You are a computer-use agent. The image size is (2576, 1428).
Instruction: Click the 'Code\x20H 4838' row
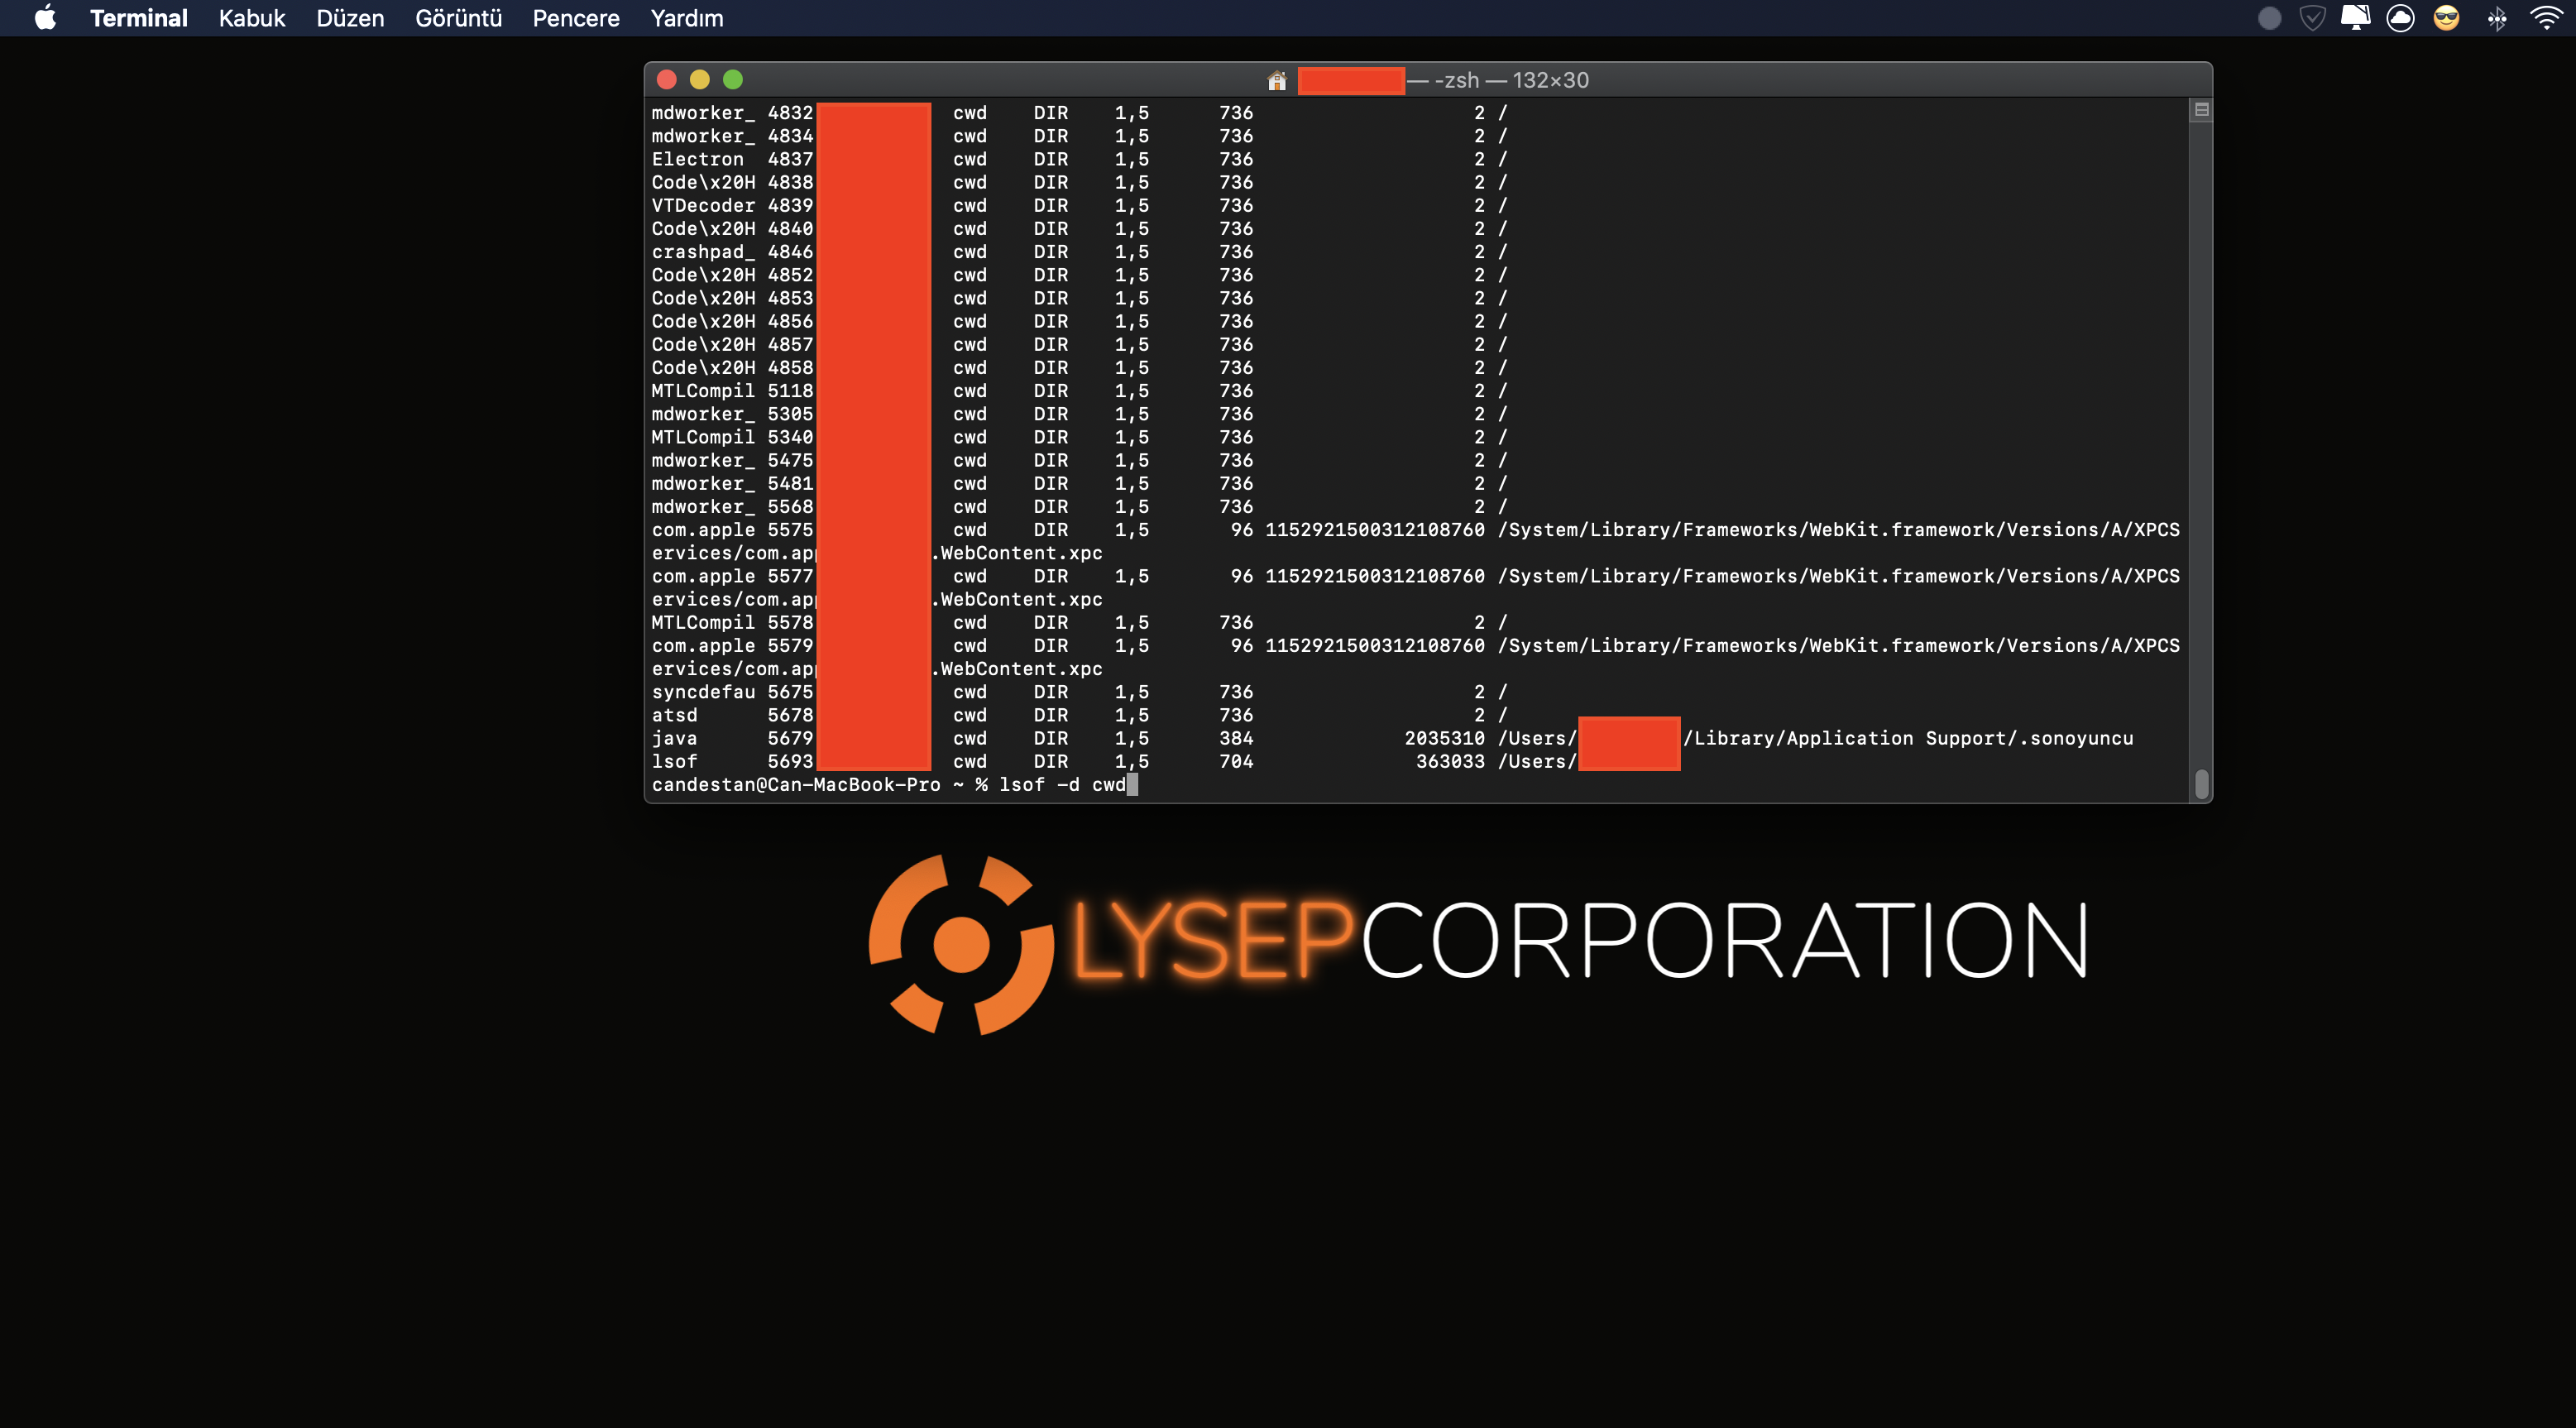click(1079, 182)
